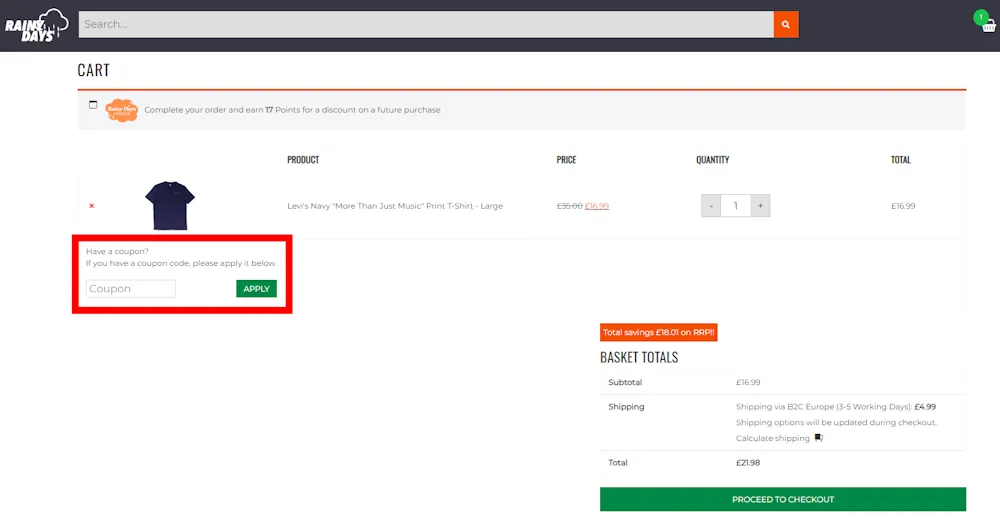Click the Coupon code field
Screen dimensions: 1000x522
point(131,288)
